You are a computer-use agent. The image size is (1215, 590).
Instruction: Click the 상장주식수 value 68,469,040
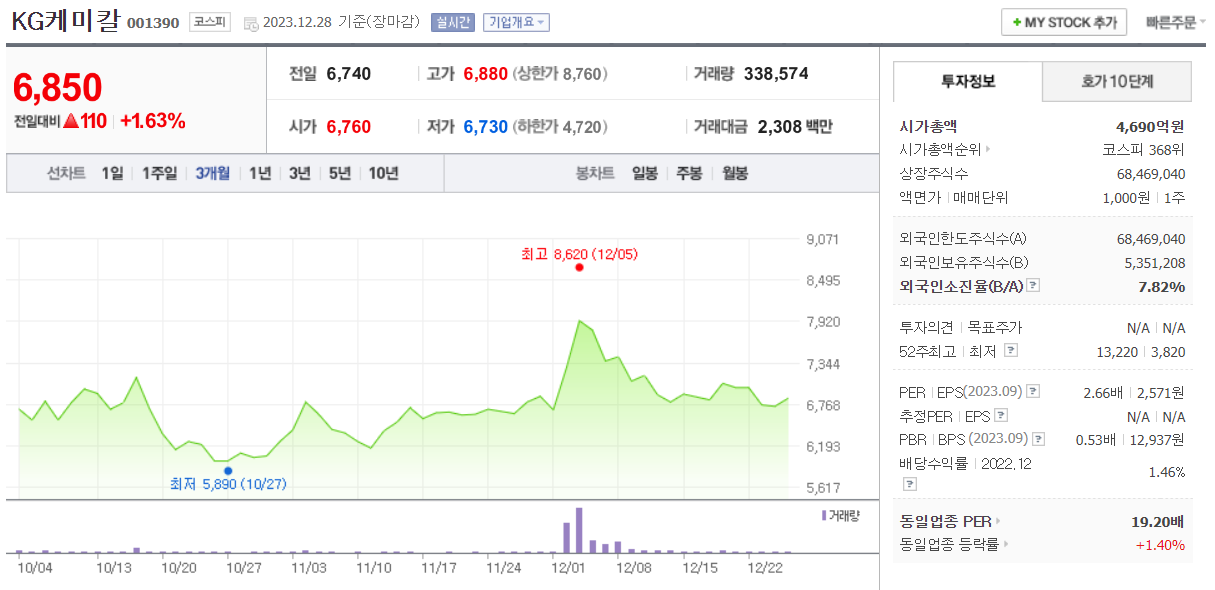tap(1151, 174)
